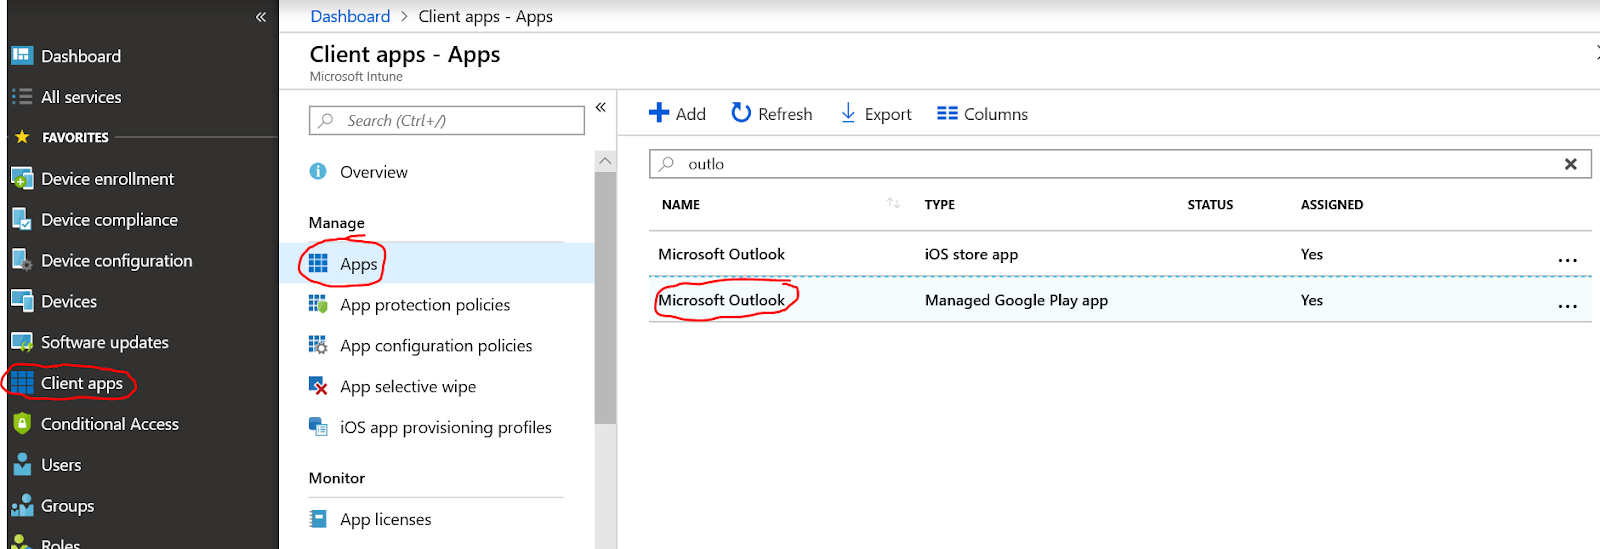Click Refresh button label

coord(785,114)
